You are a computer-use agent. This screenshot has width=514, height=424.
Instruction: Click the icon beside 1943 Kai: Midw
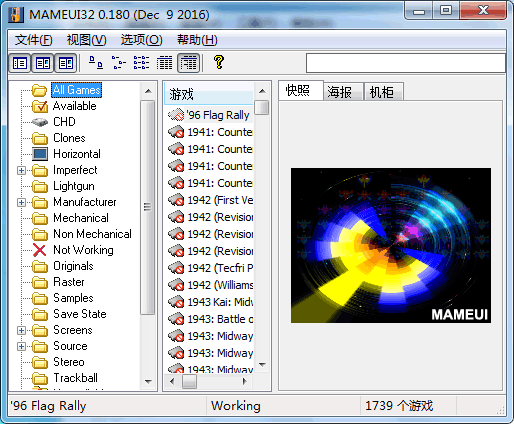pyautogui.click(x=176, y=302)
